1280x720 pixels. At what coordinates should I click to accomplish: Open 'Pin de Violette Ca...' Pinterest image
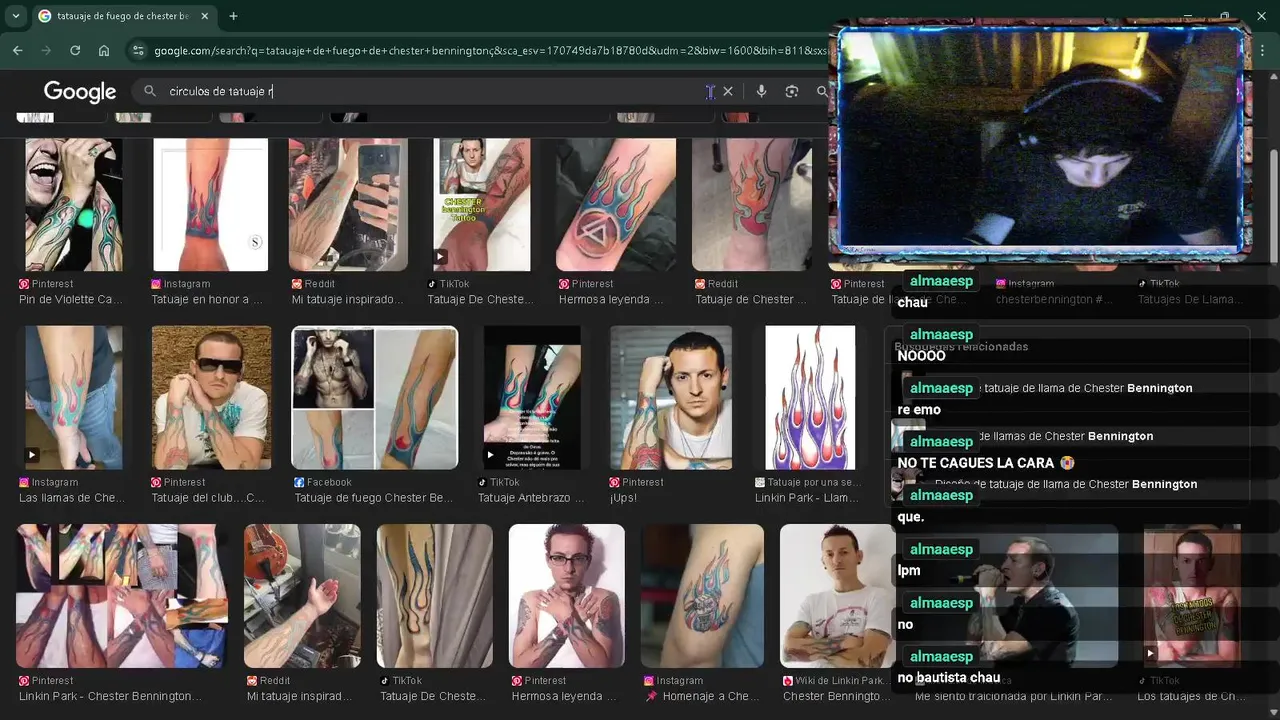(x=74, y=204)
